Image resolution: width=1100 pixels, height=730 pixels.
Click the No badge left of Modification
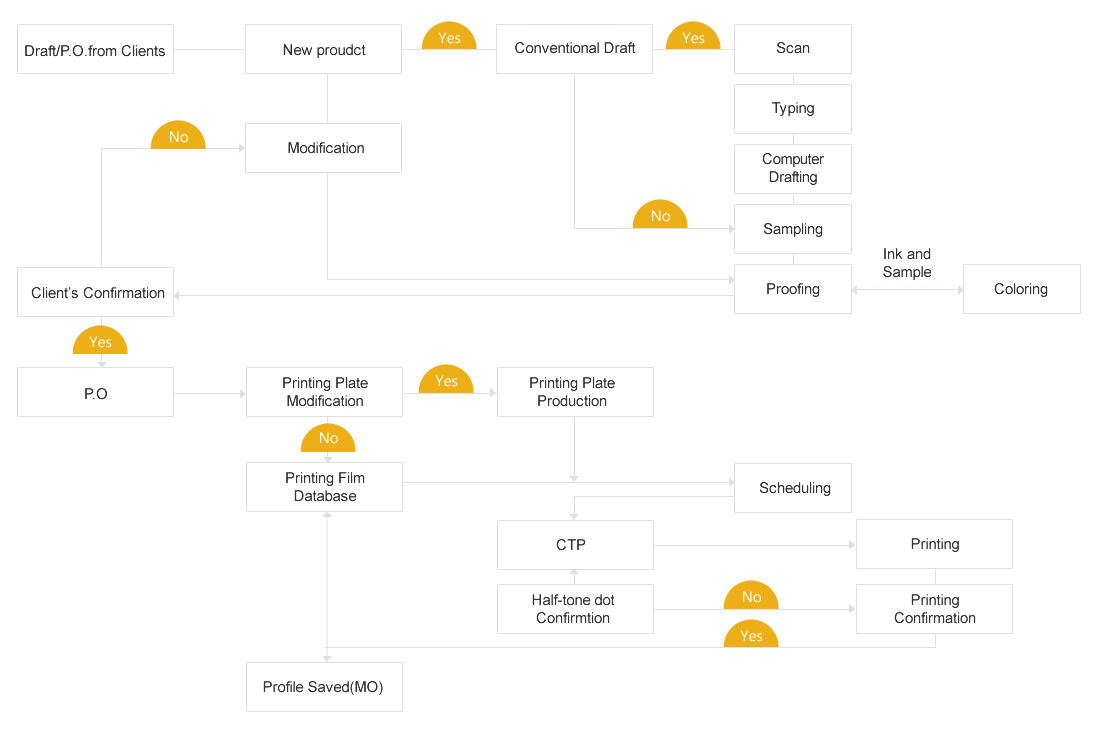178,137
